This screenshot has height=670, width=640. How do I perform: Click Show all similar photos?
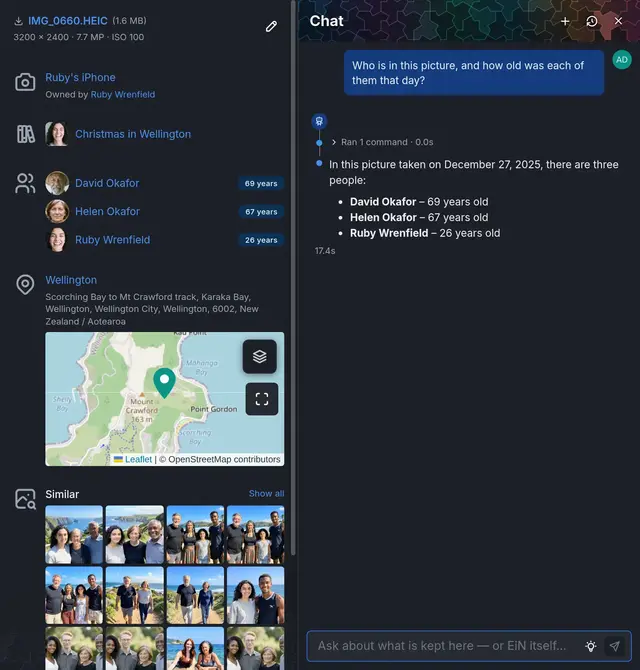(x=266, y=494)
